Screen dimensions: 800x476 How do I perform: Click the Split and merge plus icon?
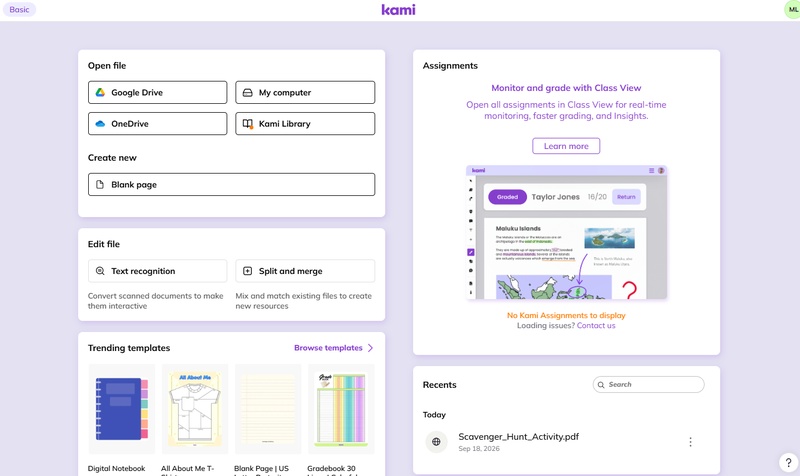point(247,271)
